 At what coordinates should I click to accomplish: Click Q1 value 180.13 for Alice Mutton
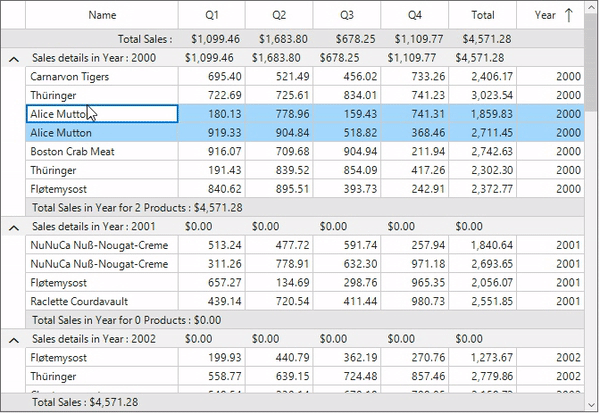(x=211, y=114)
